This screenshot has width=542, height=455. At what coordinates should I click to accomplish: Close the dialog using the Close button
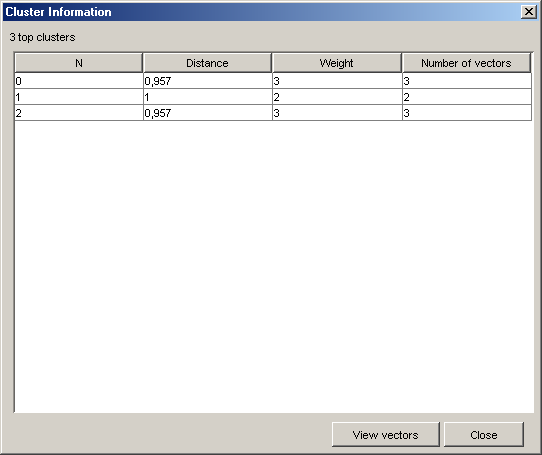tap(484, 434)
